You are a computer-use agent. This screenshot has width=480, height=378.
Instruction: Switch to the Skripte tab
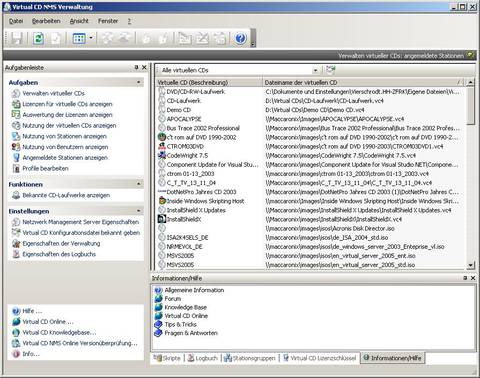pyautogui.click(x=167, y=358)
